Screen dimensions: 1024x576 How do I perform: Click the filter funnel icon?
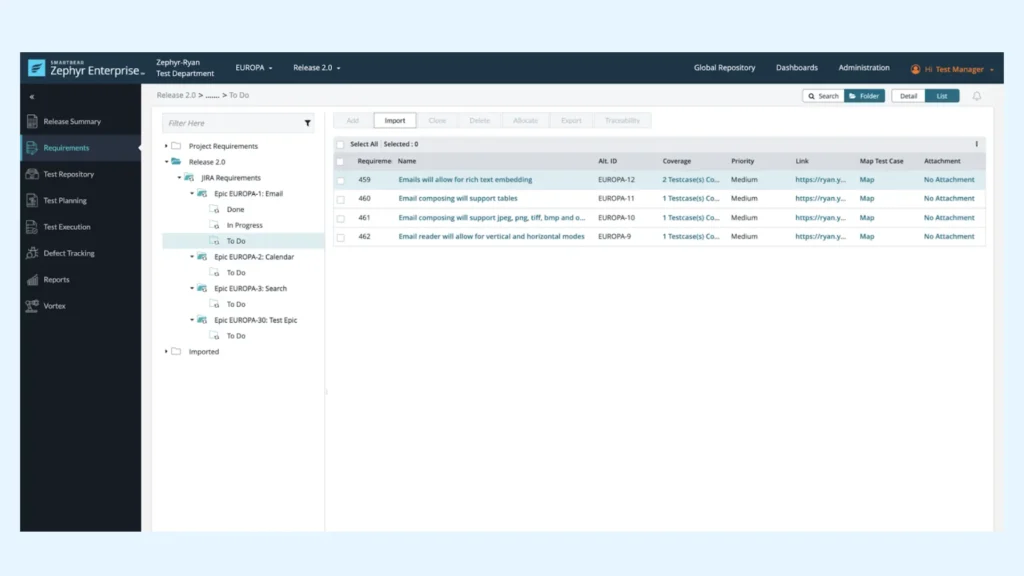(308, 123)
